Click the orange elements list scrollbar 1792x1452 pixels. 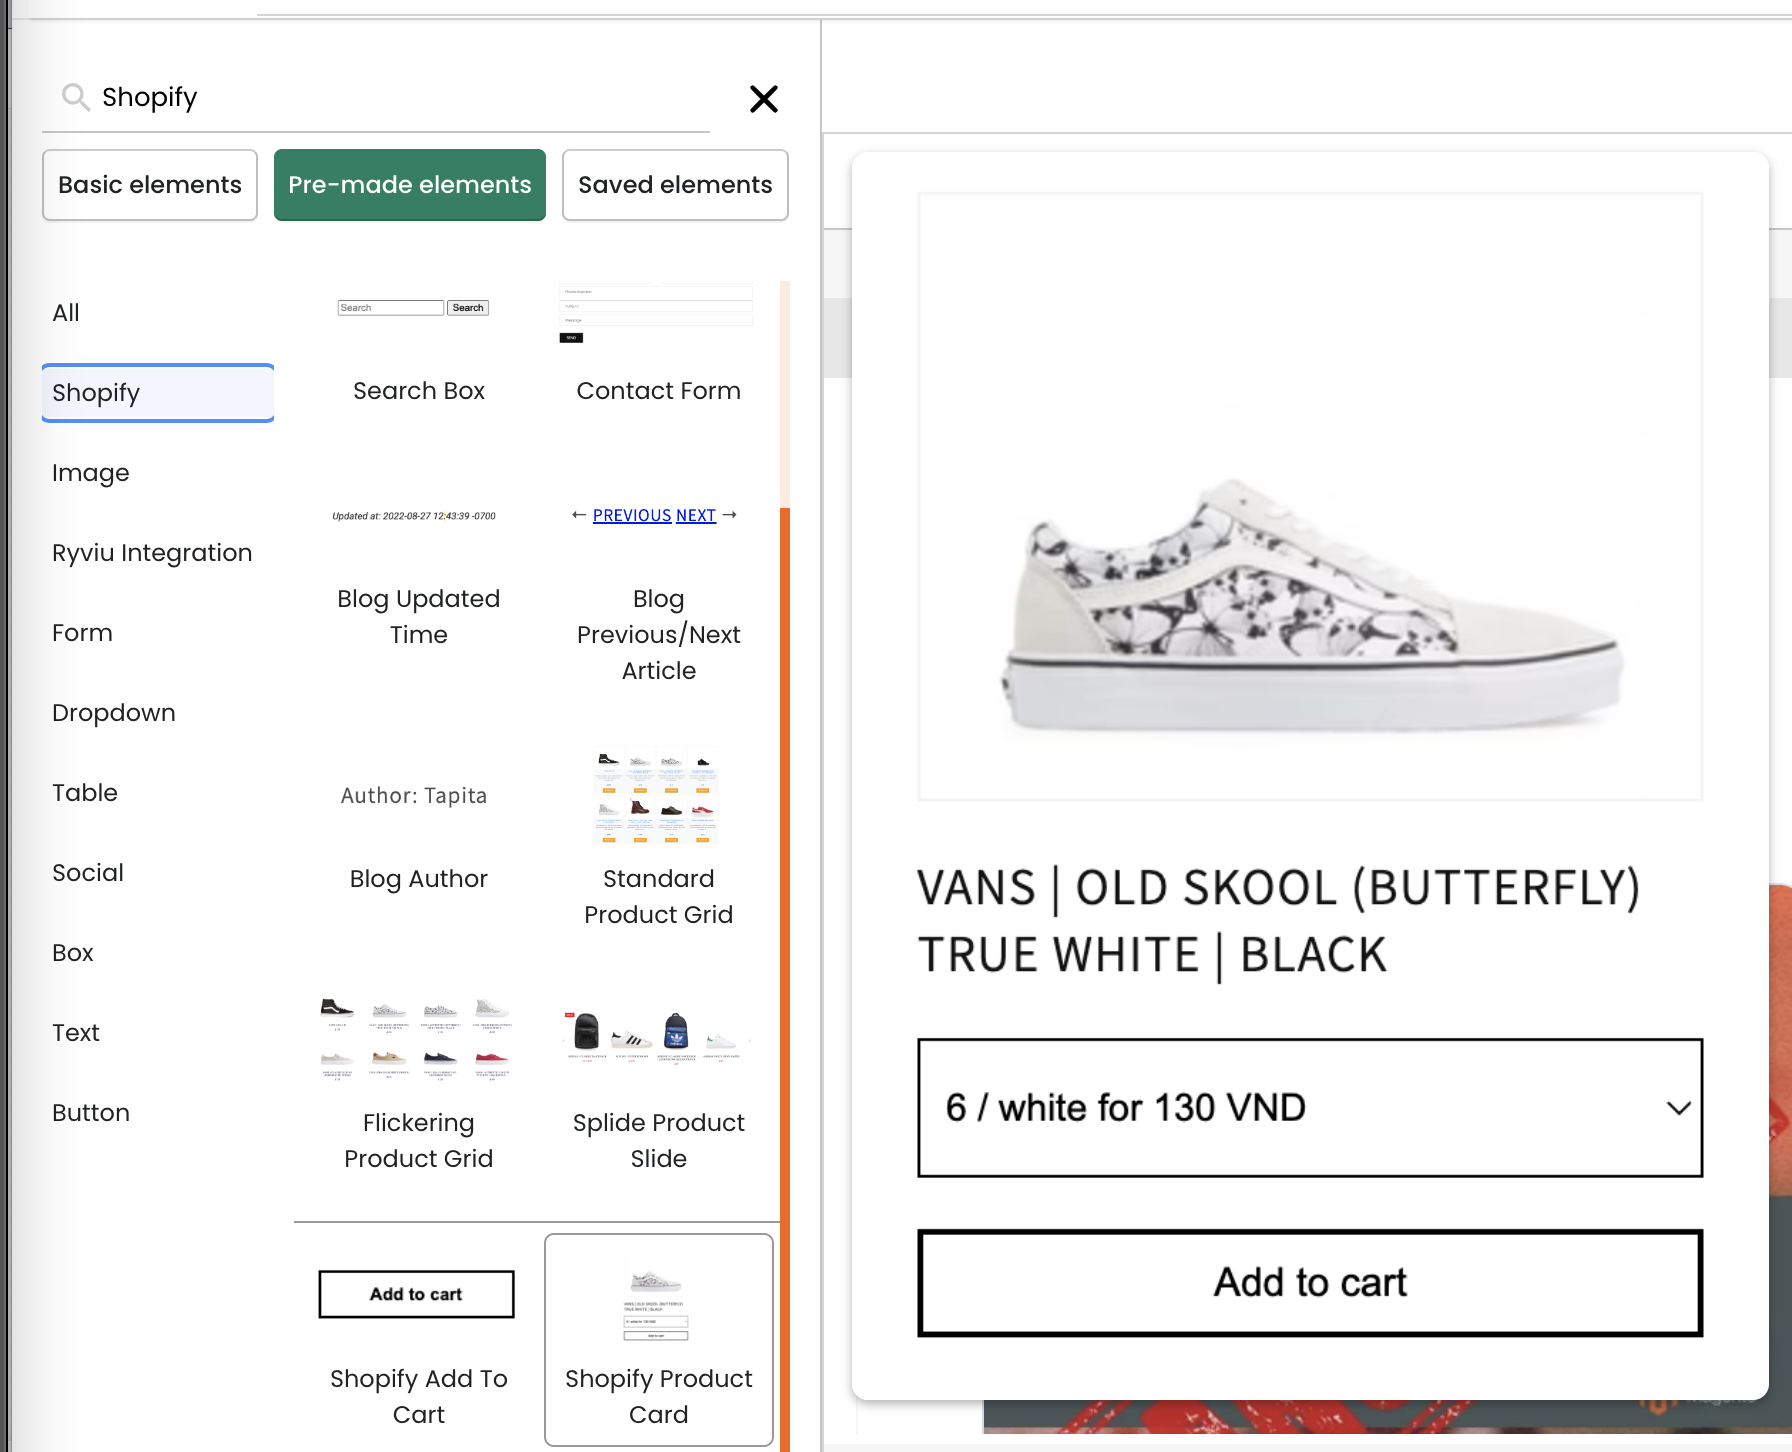[785, 980]
